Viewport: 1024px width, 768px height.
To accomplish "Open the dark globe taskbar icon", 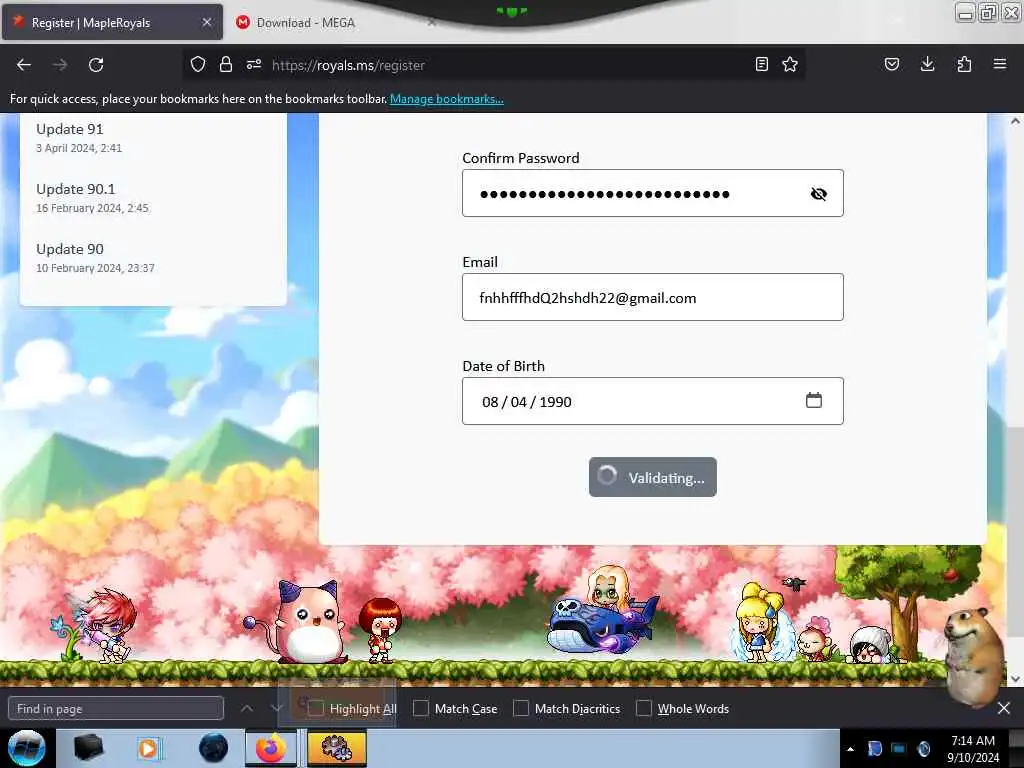I will coord(214,748).
